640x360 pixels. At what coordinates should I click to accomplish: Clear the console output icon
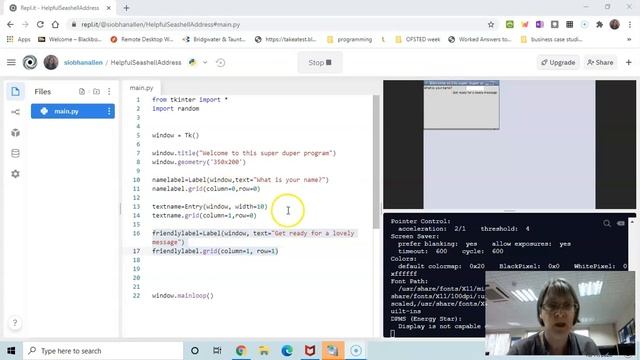pos(621,223)
